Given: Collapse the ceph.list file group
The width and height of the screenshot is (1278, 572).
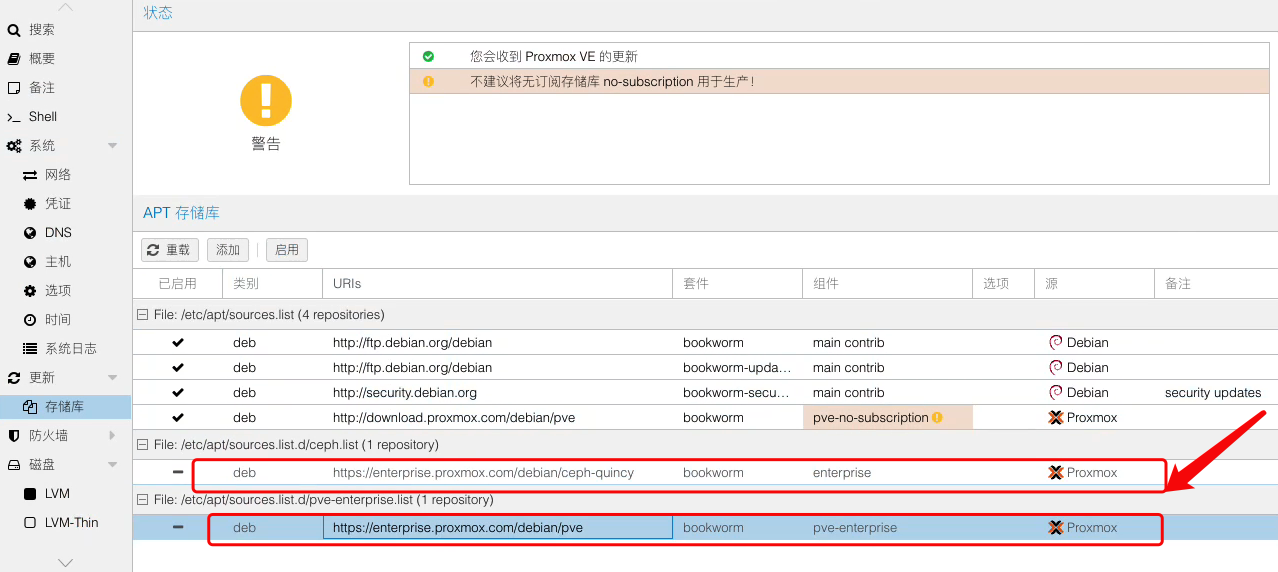Looking at the screenshot, I should (142, 445).
